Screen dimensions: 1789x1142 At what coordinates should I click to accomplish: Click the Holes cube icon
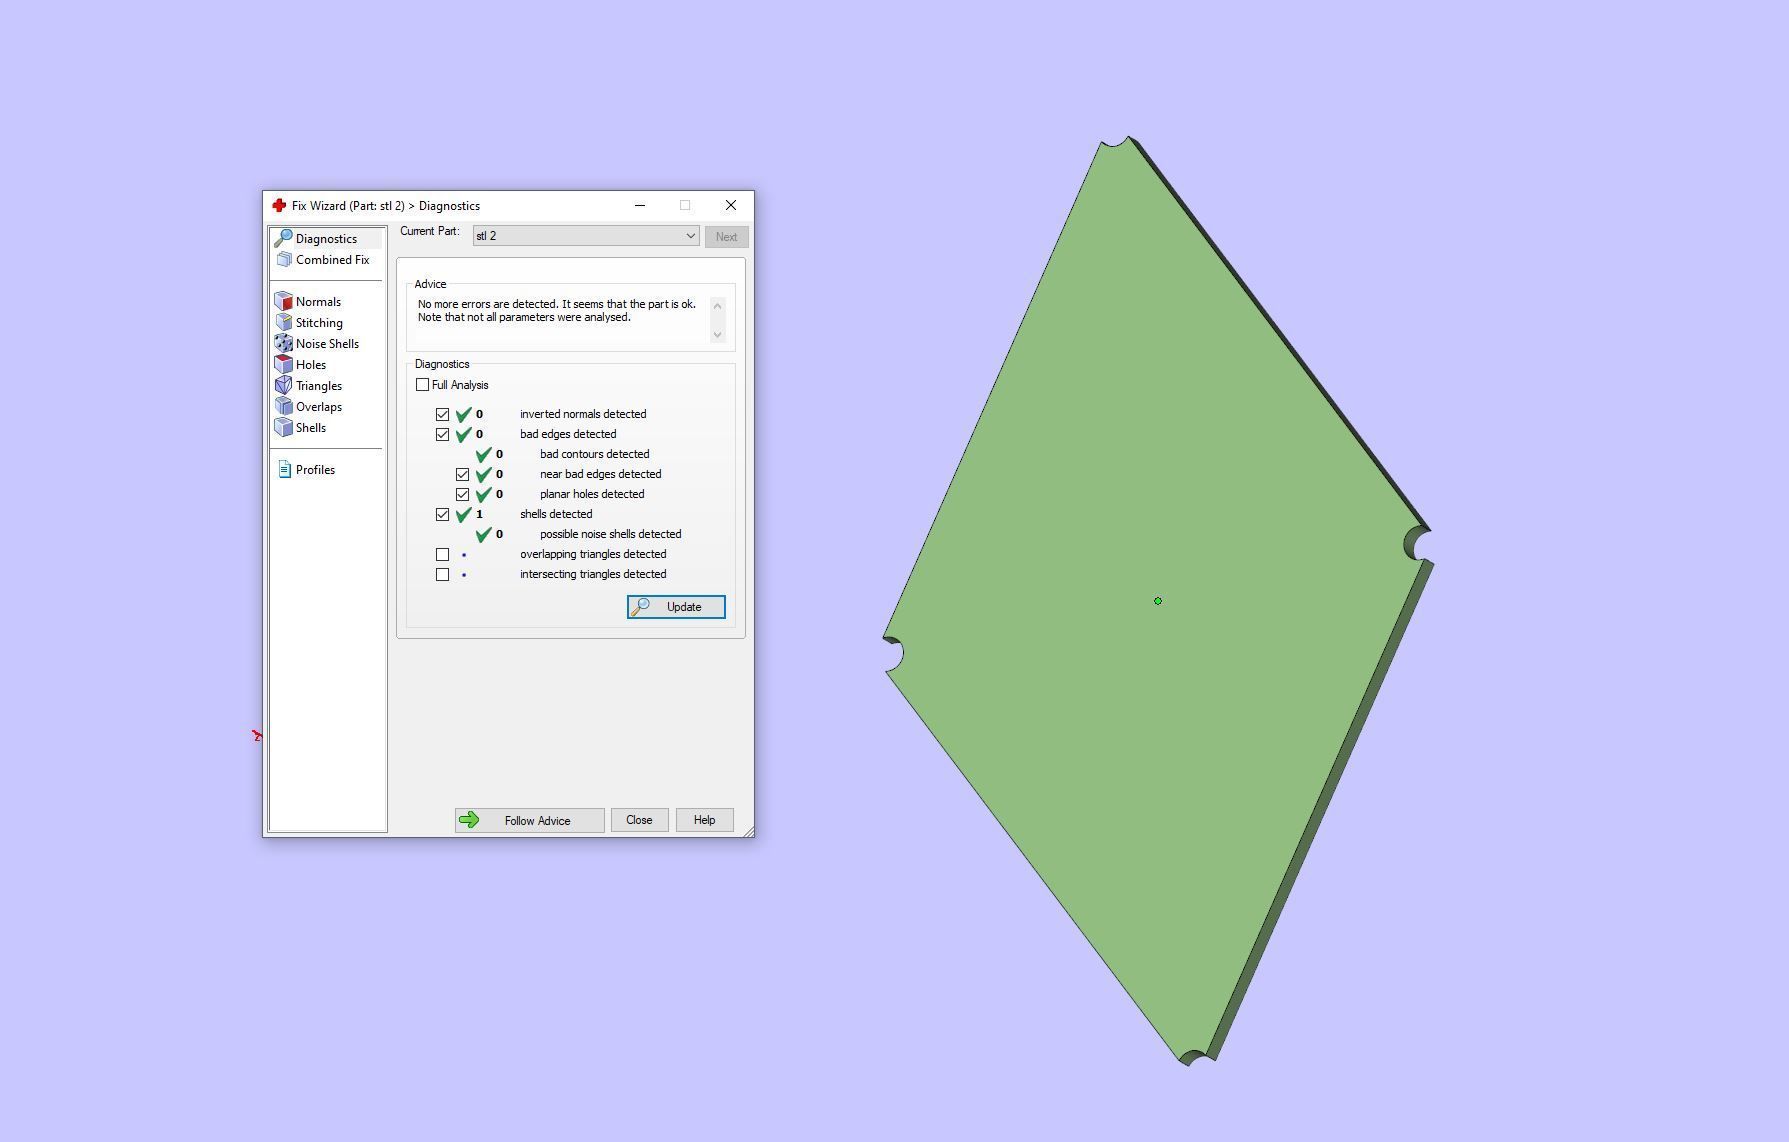pos(284,364)
